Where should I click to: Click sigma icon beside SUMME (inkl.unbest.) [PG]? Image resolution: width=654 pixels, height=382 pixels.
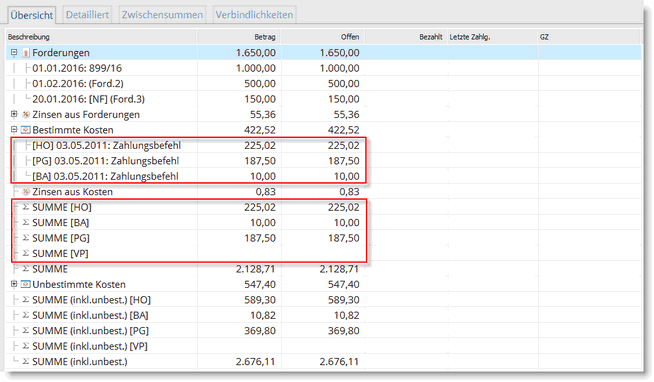click(x=26, y=330)
